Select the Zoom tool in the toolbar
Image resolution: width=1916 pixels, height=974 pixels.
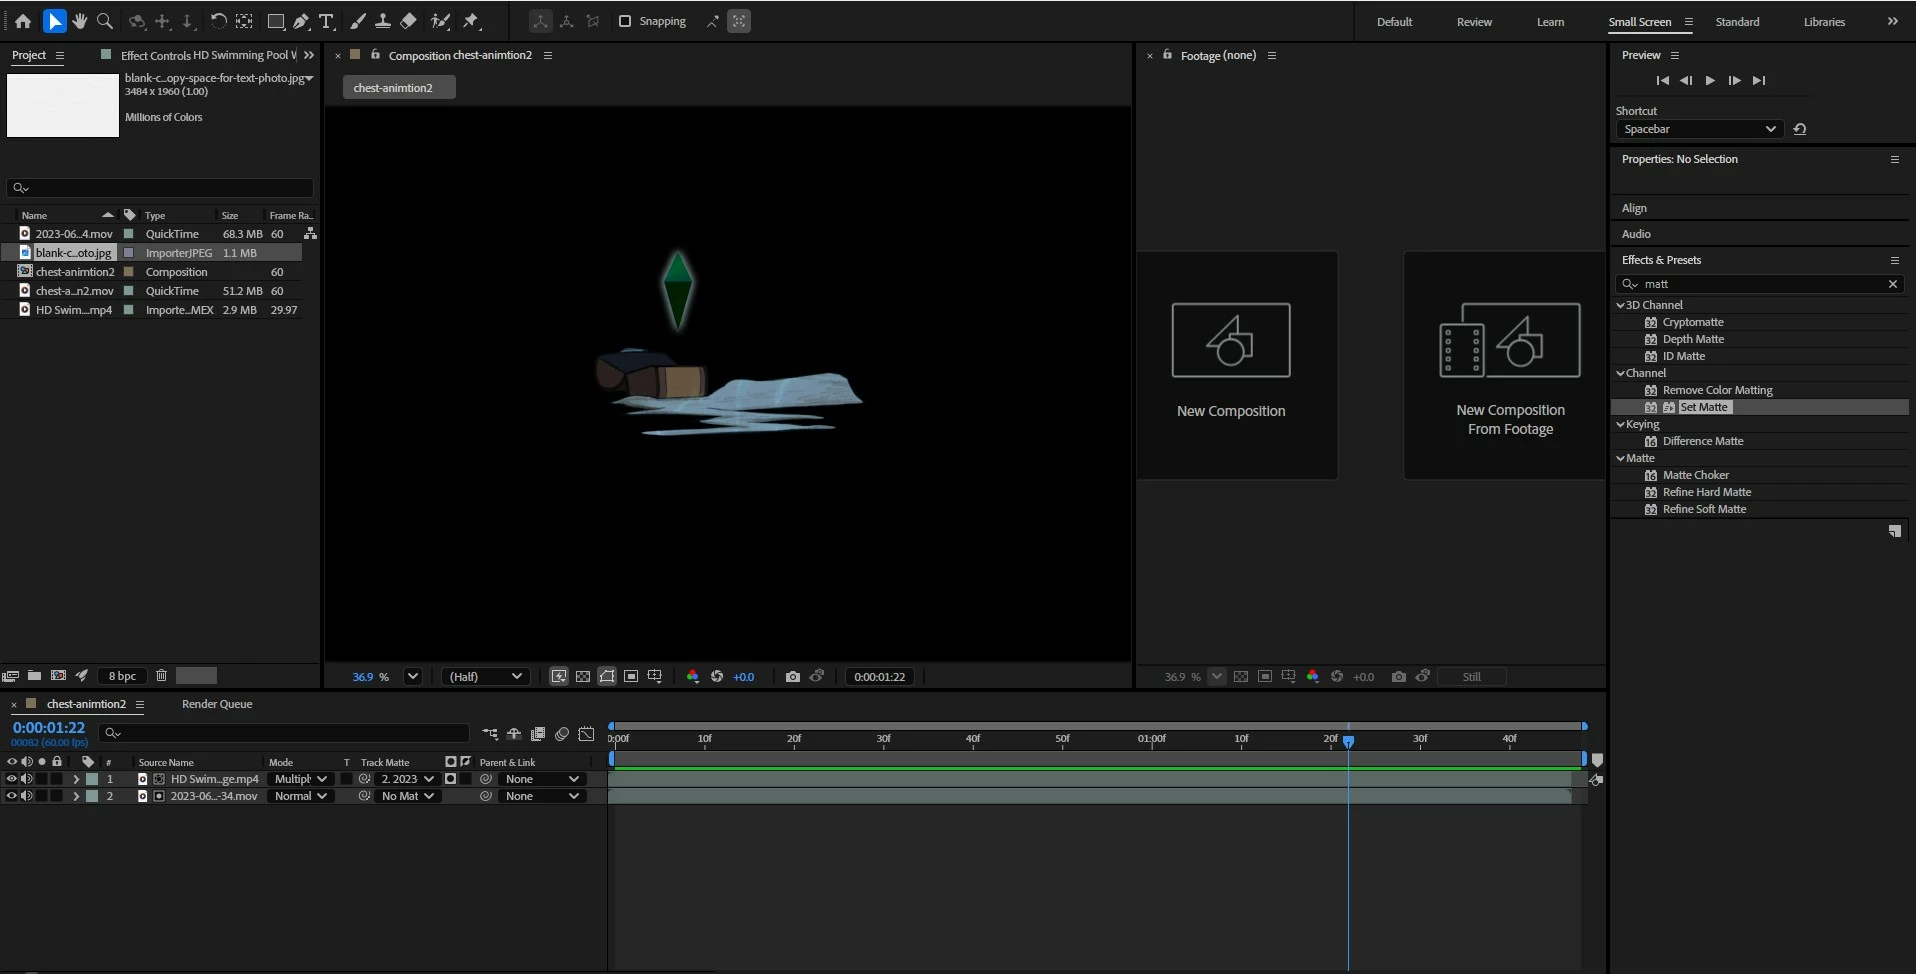pyautogui.click(x=105, y=21)
